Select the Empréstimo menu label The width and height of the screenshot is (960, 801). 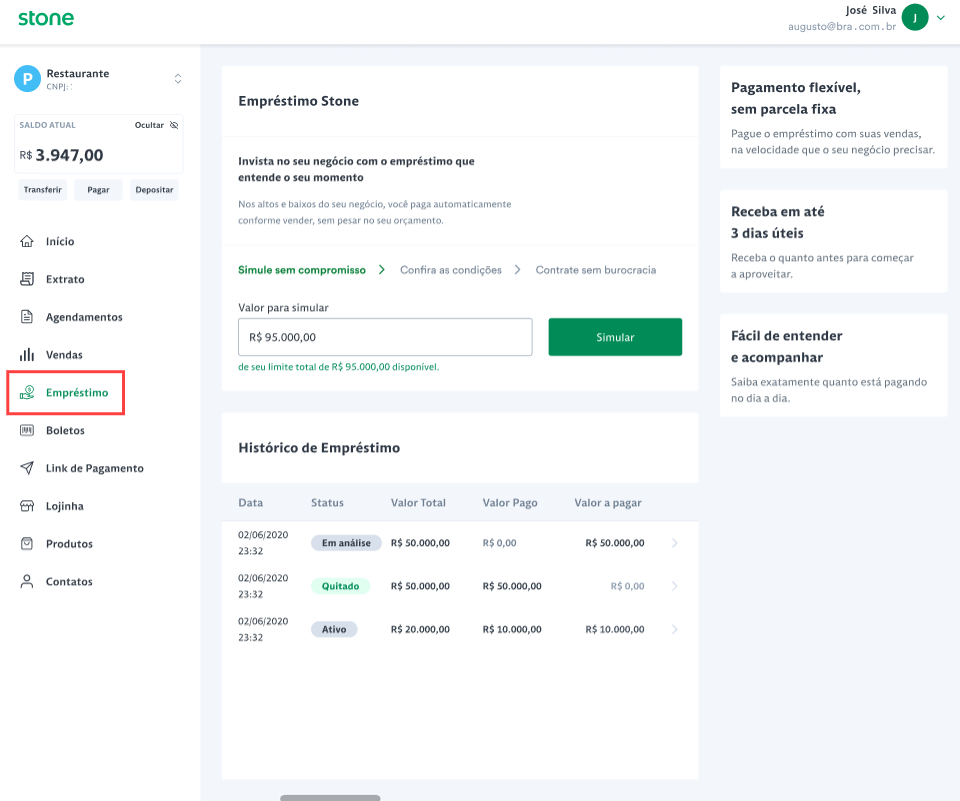[77, 393]
